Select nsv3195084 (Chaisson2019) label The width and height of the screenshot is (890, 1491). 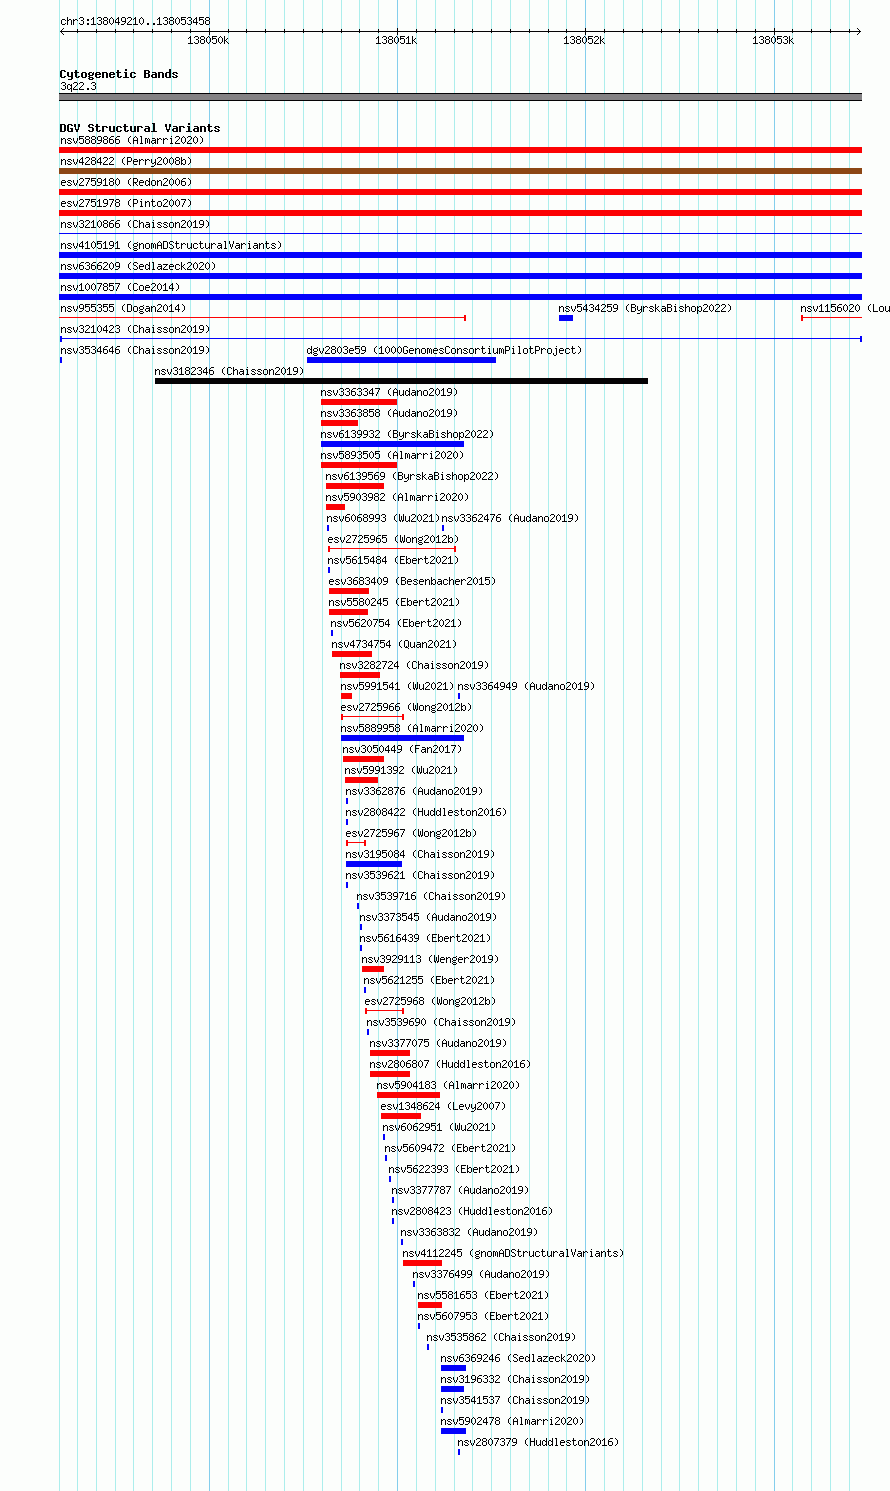(x=420, y=854)
